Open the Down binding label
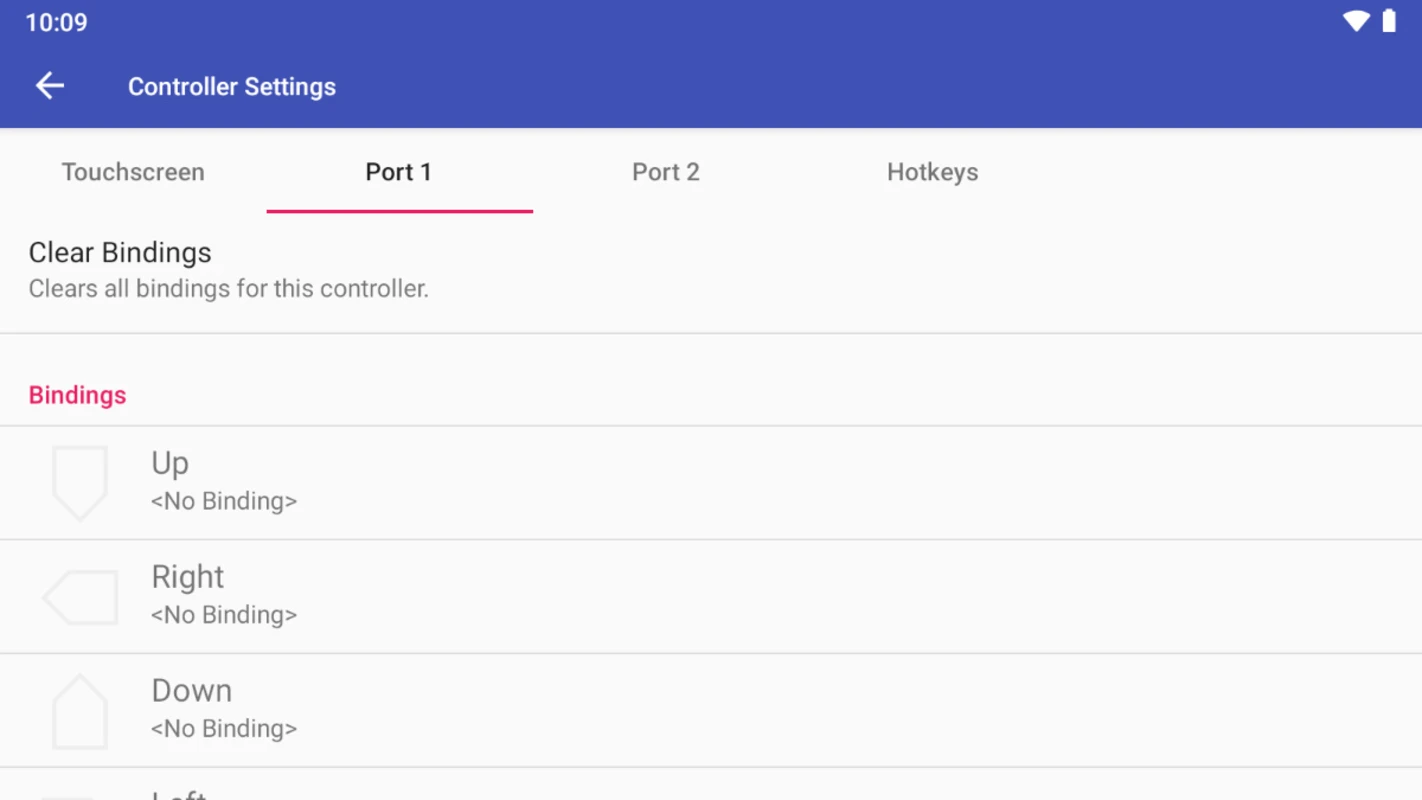 tap(192, 691)
